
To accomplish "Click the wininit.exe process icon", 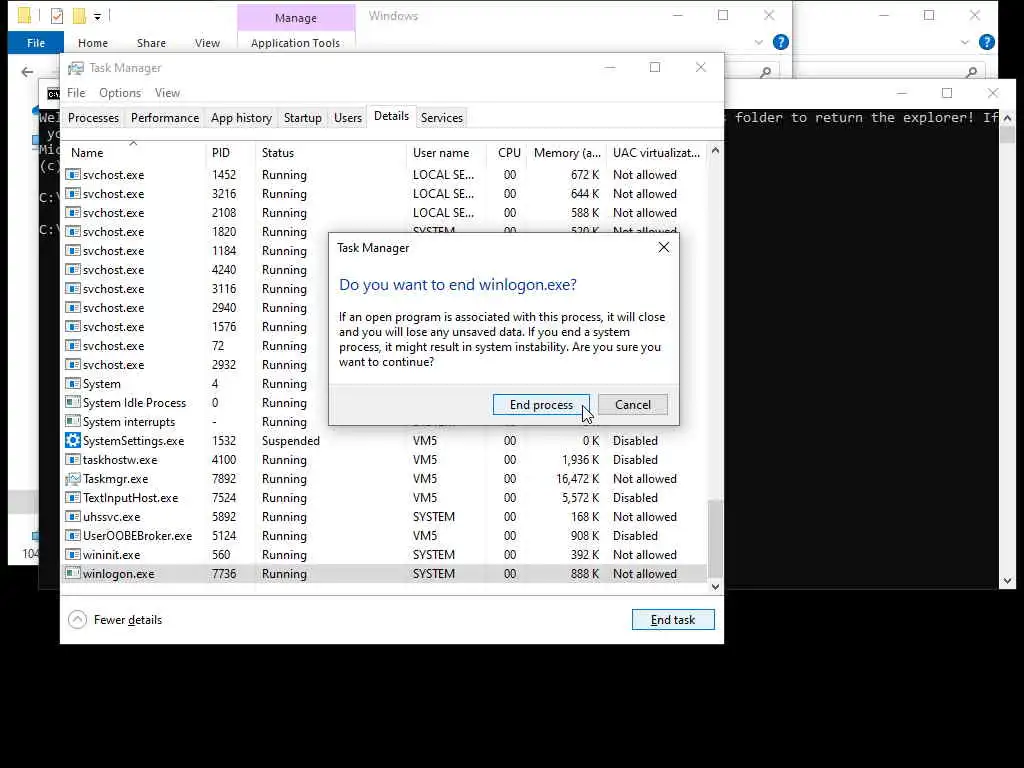I will tap(73, 554).
